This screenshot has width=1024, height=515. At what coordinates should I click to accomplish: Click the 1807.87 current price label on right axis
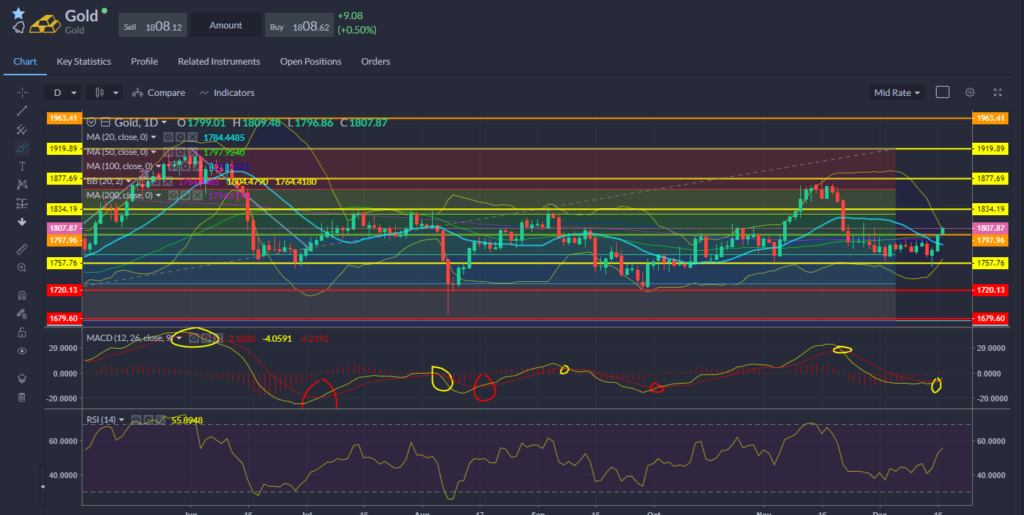pos(989,228)
